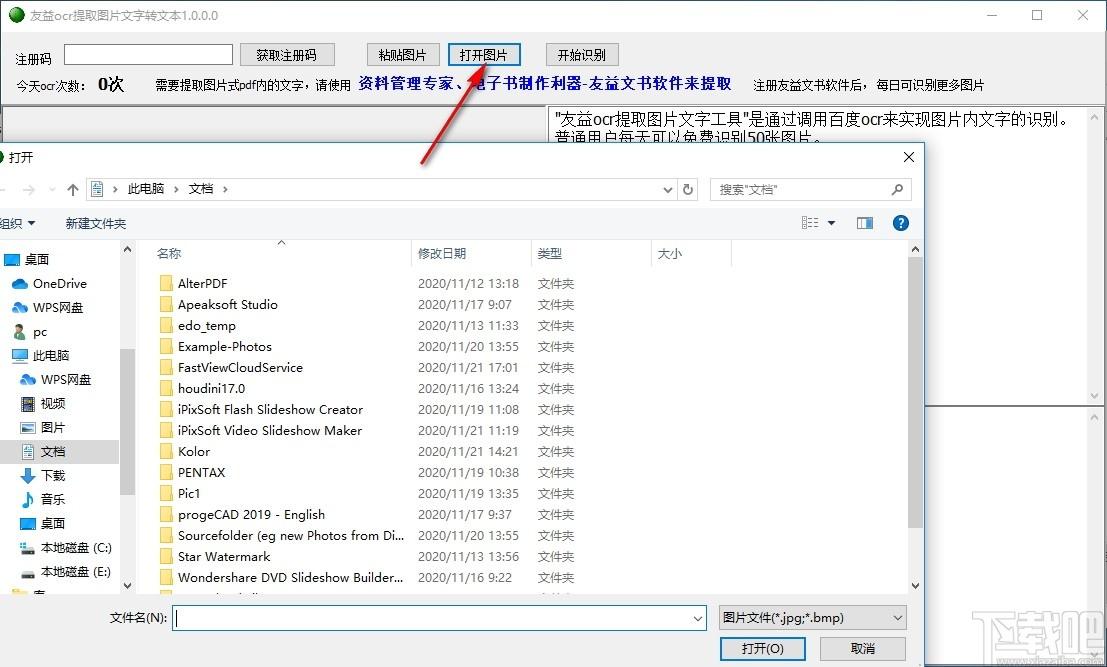The height and width of the screenshot is (667, 1107).
Task: Click 新建文件夹 in the toolbar
Action: 96,224
